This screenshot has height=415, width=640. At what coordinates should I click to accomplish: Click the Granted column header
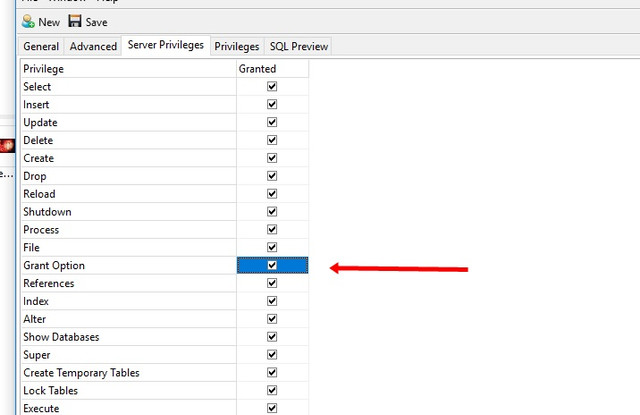272,69
